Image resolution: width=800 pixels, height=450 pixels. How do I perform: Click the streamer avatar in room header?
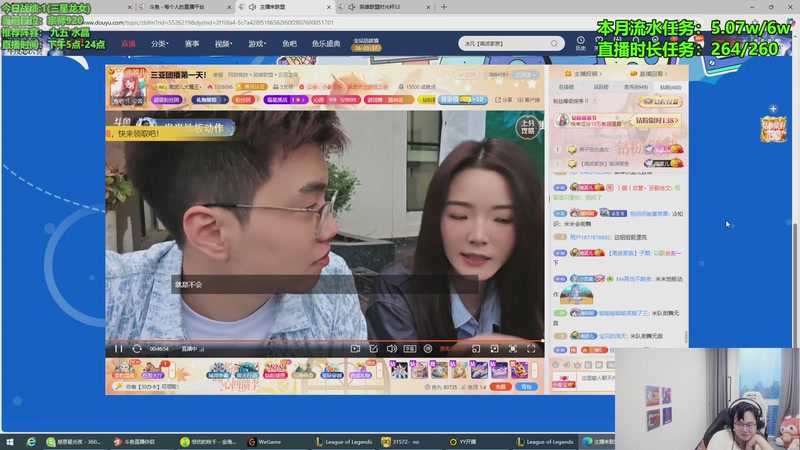[x=127, y=87]
